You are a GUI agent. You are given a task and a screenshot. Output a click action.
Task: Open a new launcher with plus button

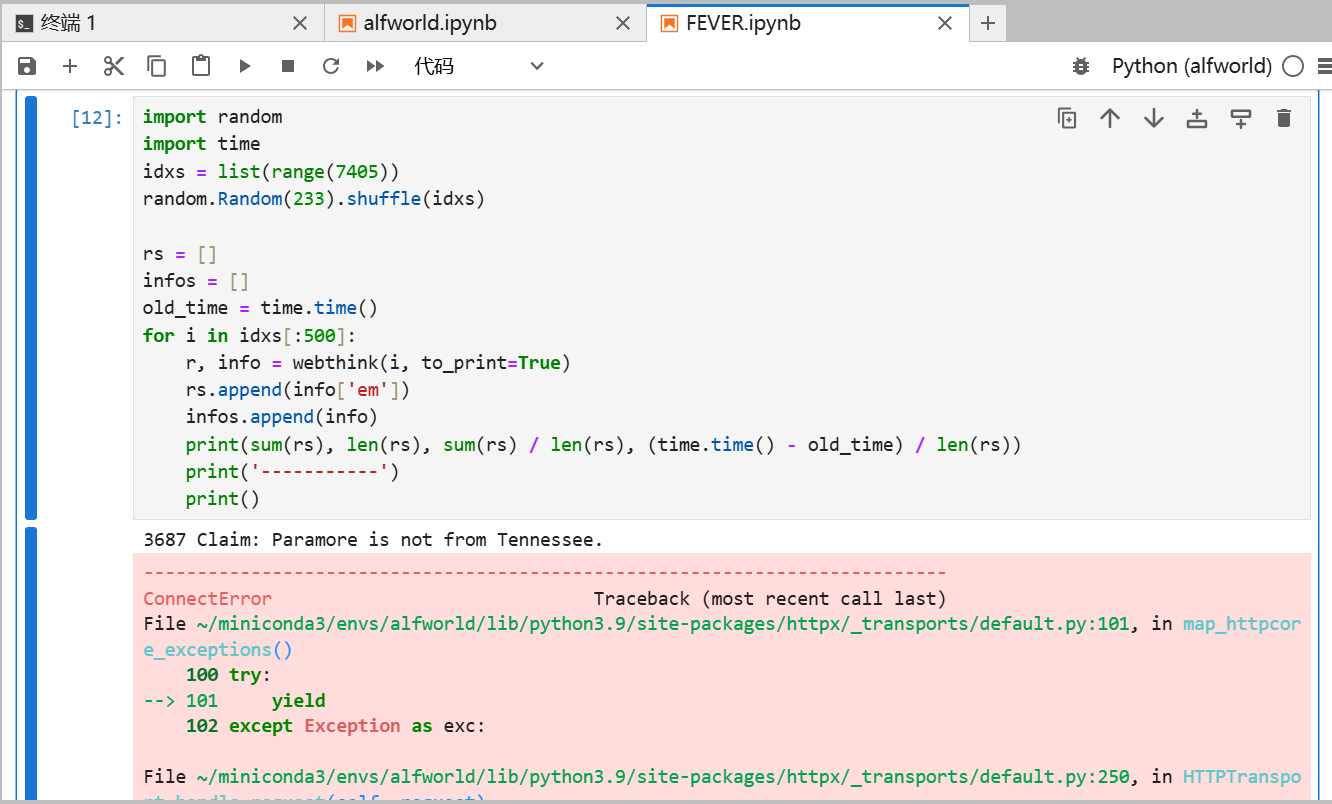click(988, 22)
